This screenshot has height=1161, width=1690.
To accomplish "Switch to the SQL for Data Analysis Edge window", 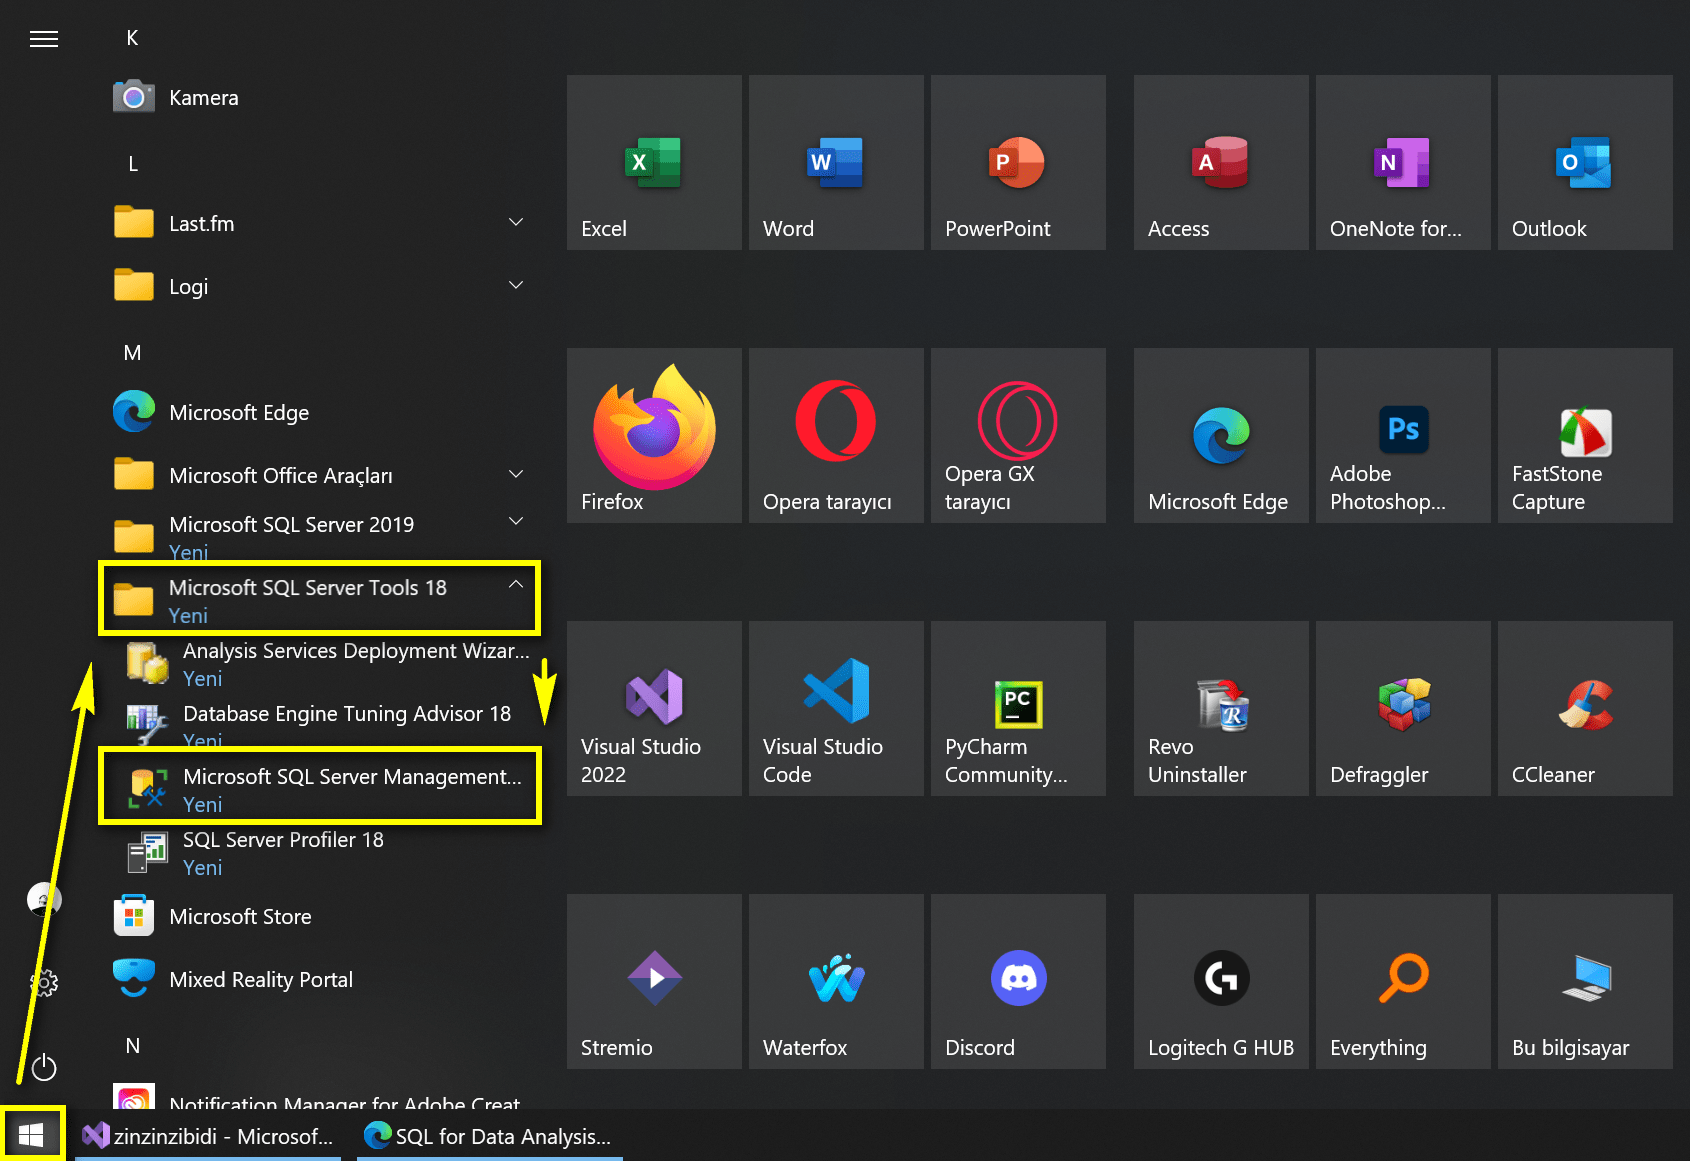I will point(490,1136).
